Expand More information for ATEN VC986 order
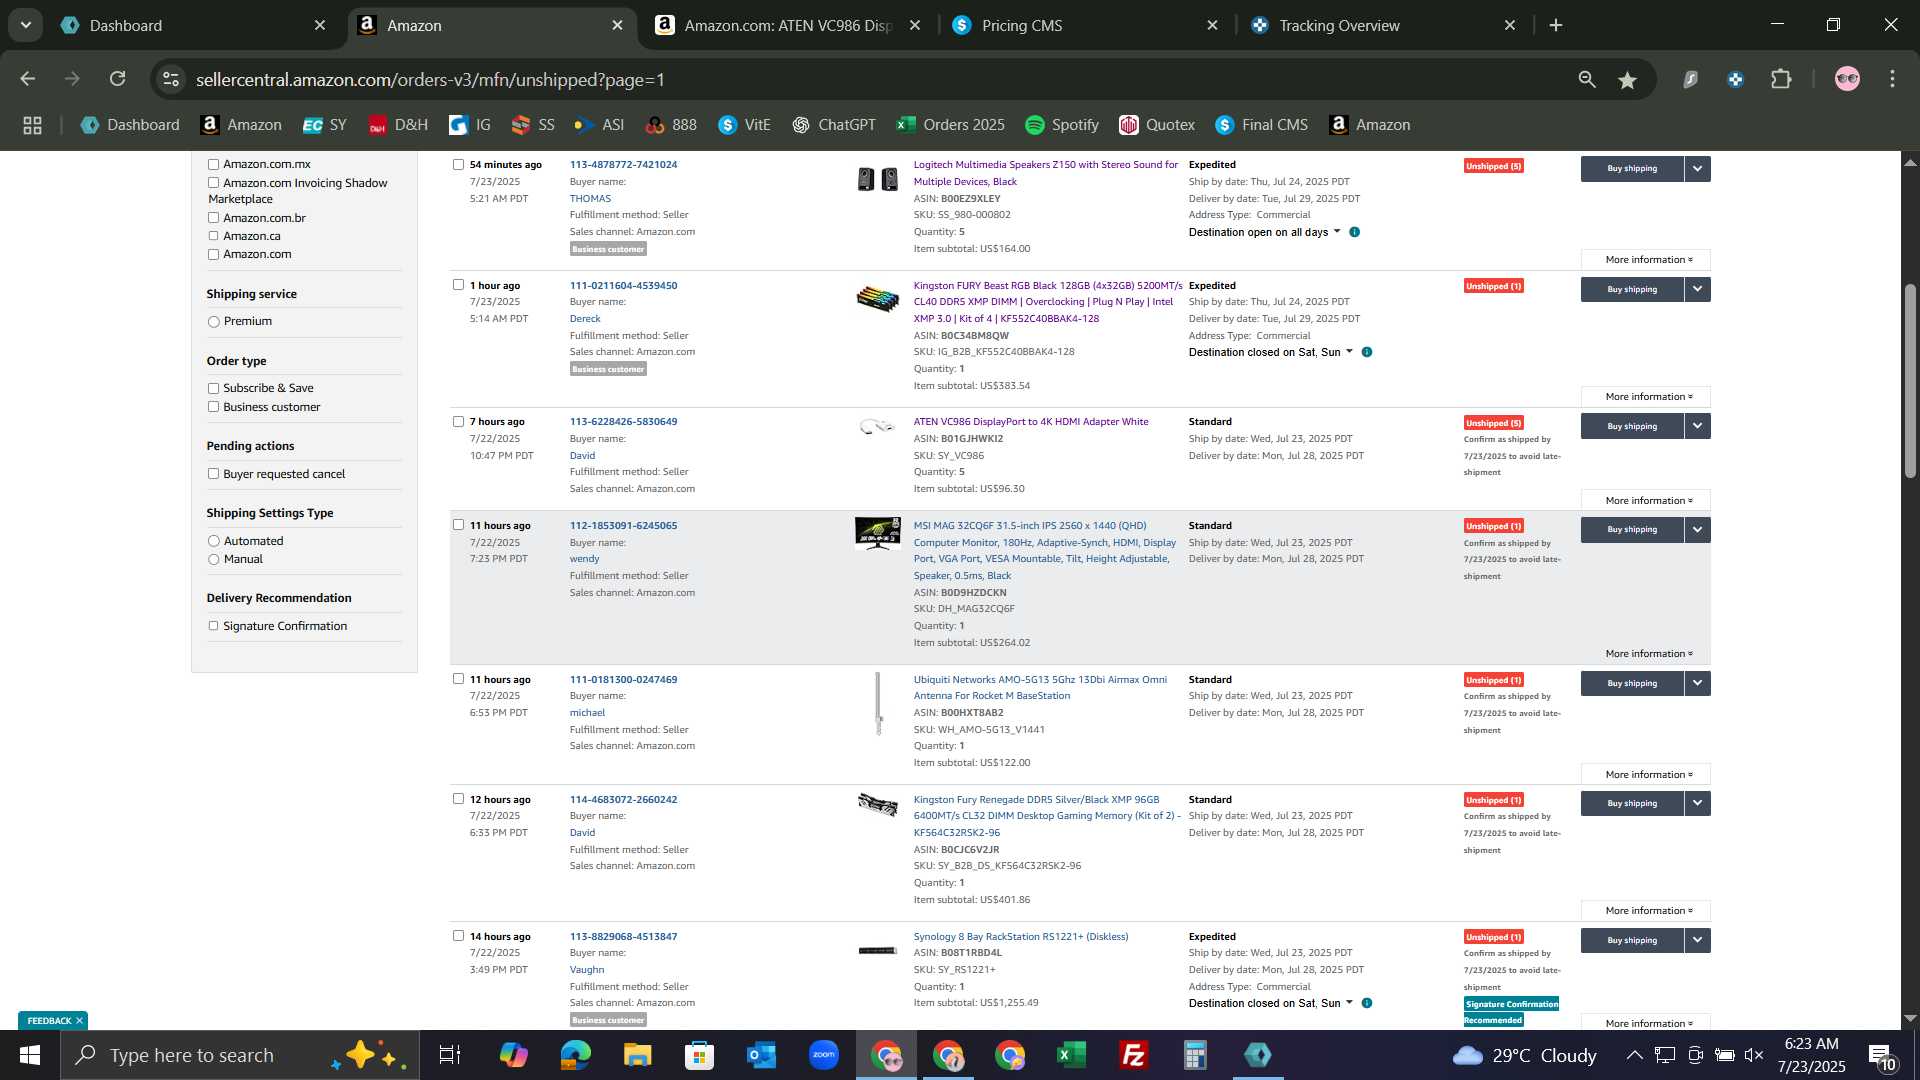Image resolution: width=1920 pixels, height=1080 pixels. pos(1646,500)
